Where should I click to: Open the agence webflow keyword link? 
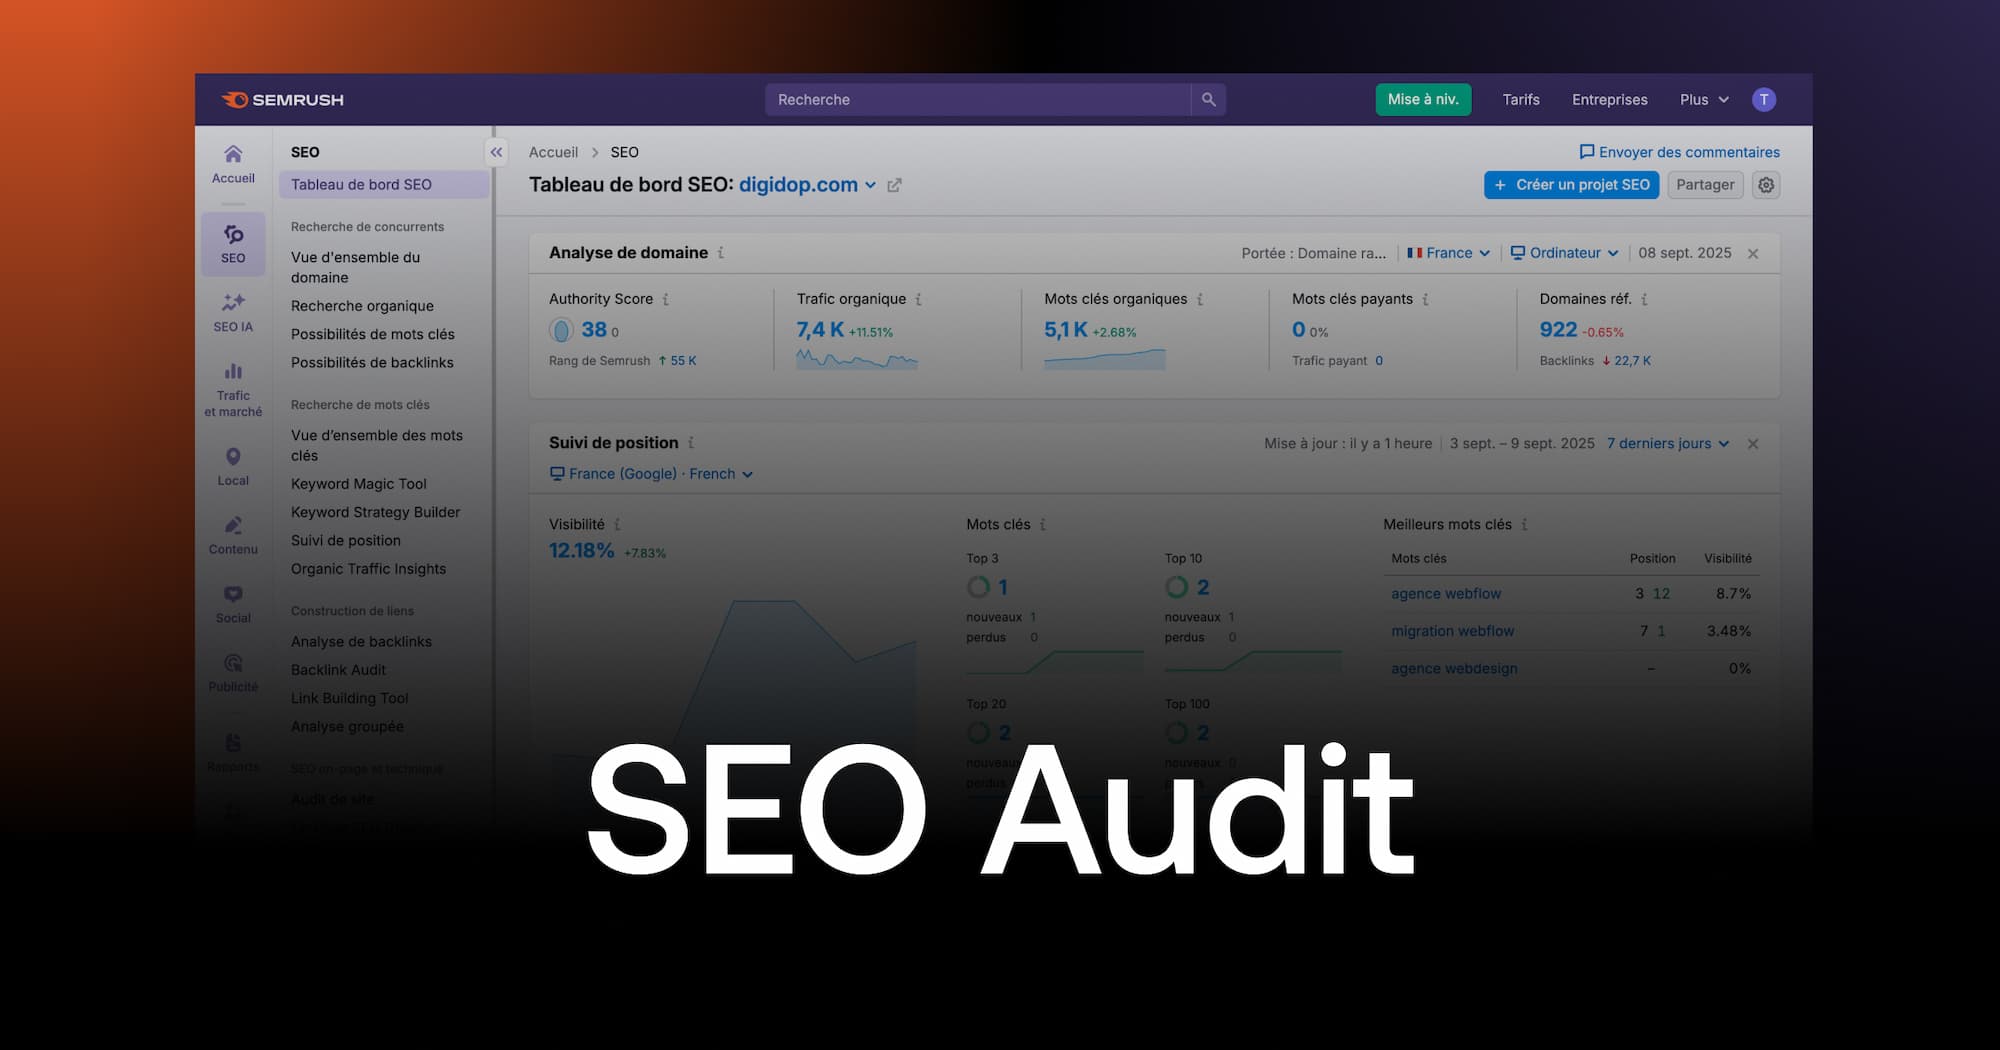pos(1445,593)
